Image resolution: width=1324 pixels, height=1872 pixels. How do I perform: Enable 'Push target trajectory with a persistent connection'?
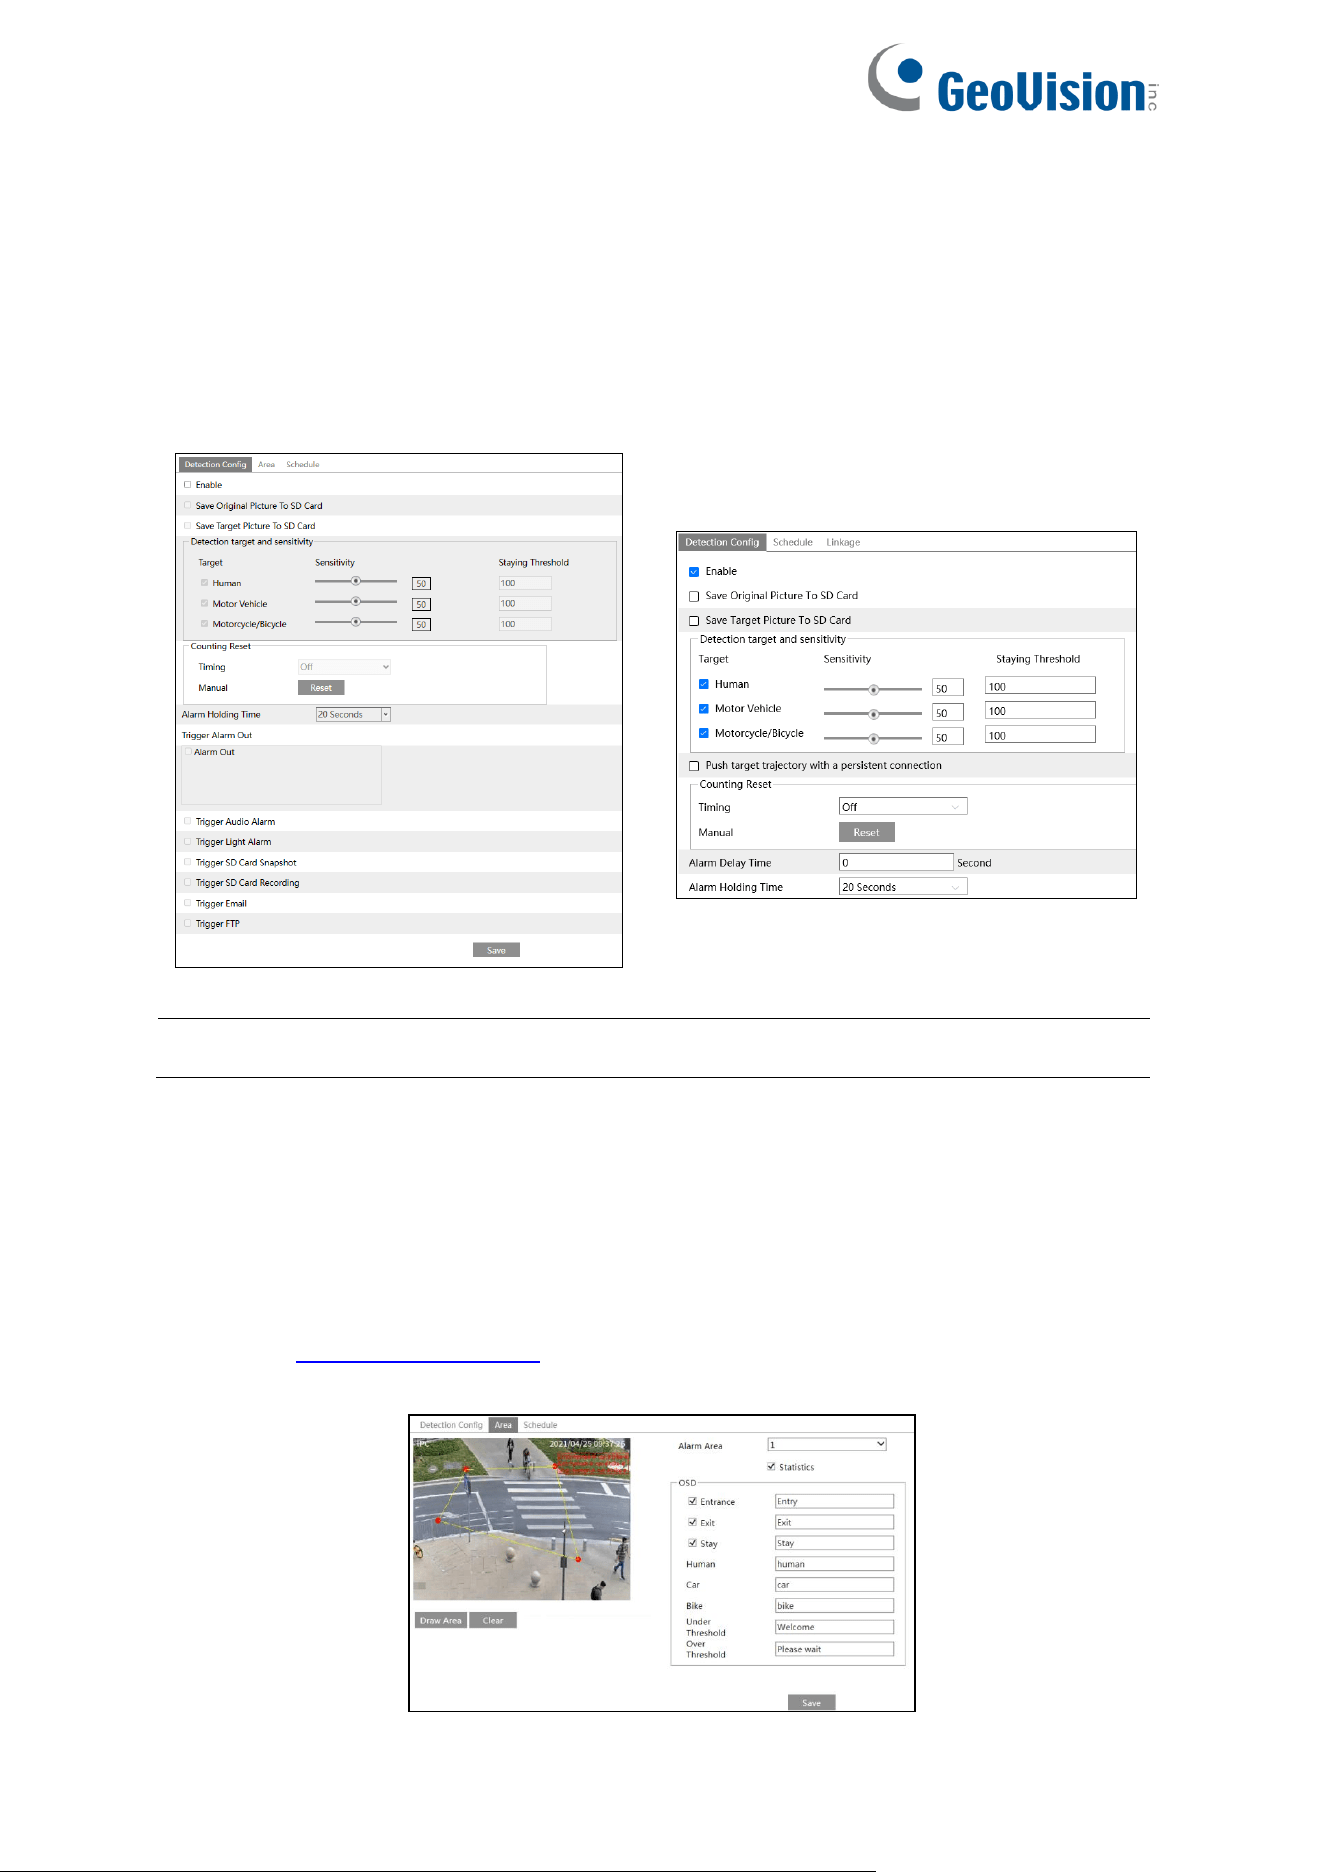[x=694, y=766]
